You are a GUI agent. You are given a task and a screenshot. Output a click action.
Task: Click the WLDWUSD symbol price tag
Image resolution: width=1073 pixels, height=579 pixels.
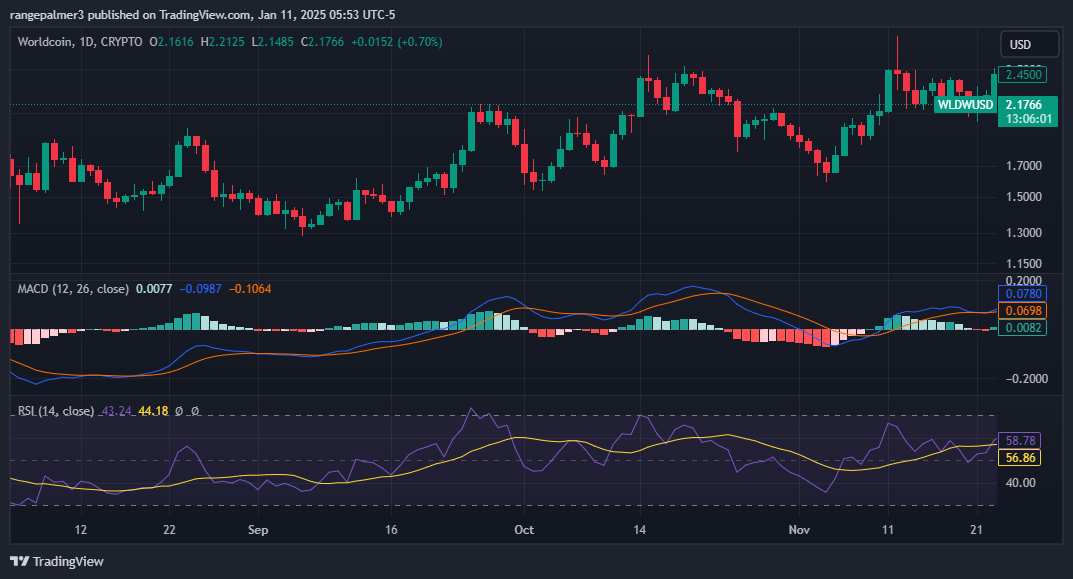pos(965,105)
